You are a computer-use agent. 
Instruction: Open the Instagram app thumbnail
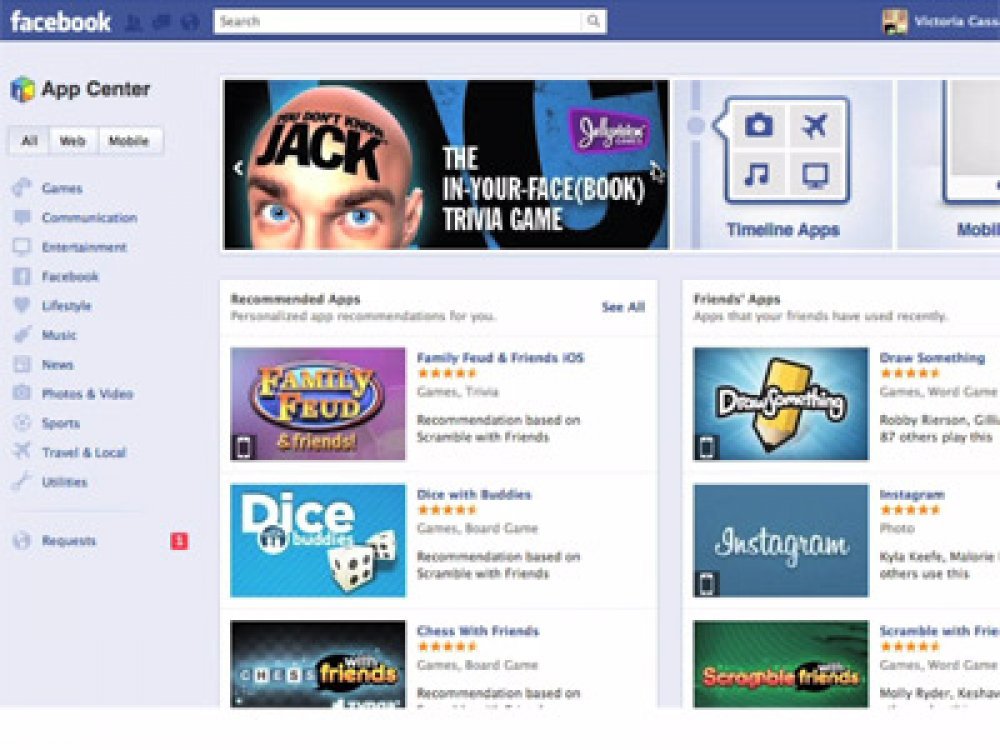(781, 541)
